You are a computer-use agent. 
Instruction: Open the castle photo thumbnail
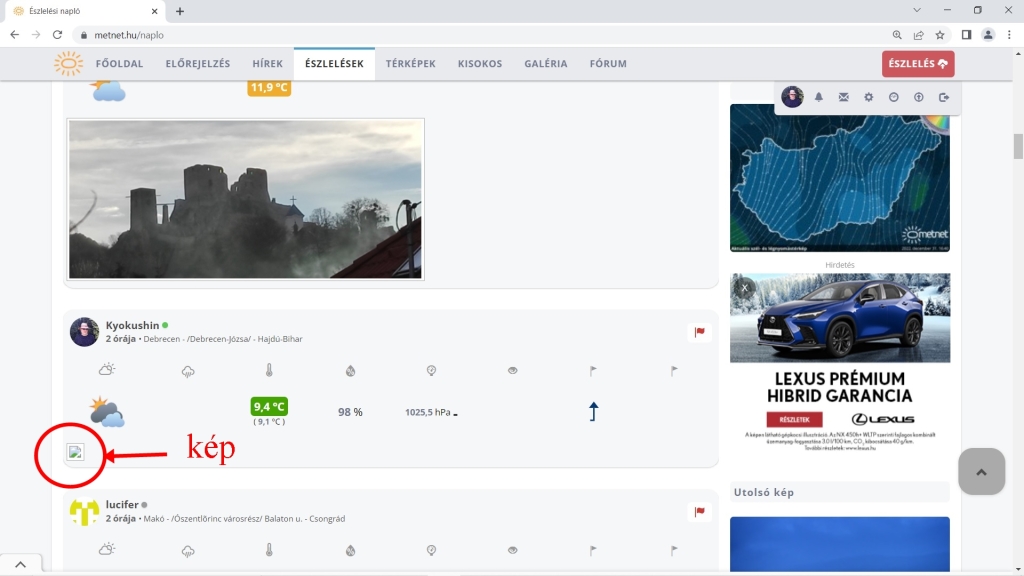point(246,199)
